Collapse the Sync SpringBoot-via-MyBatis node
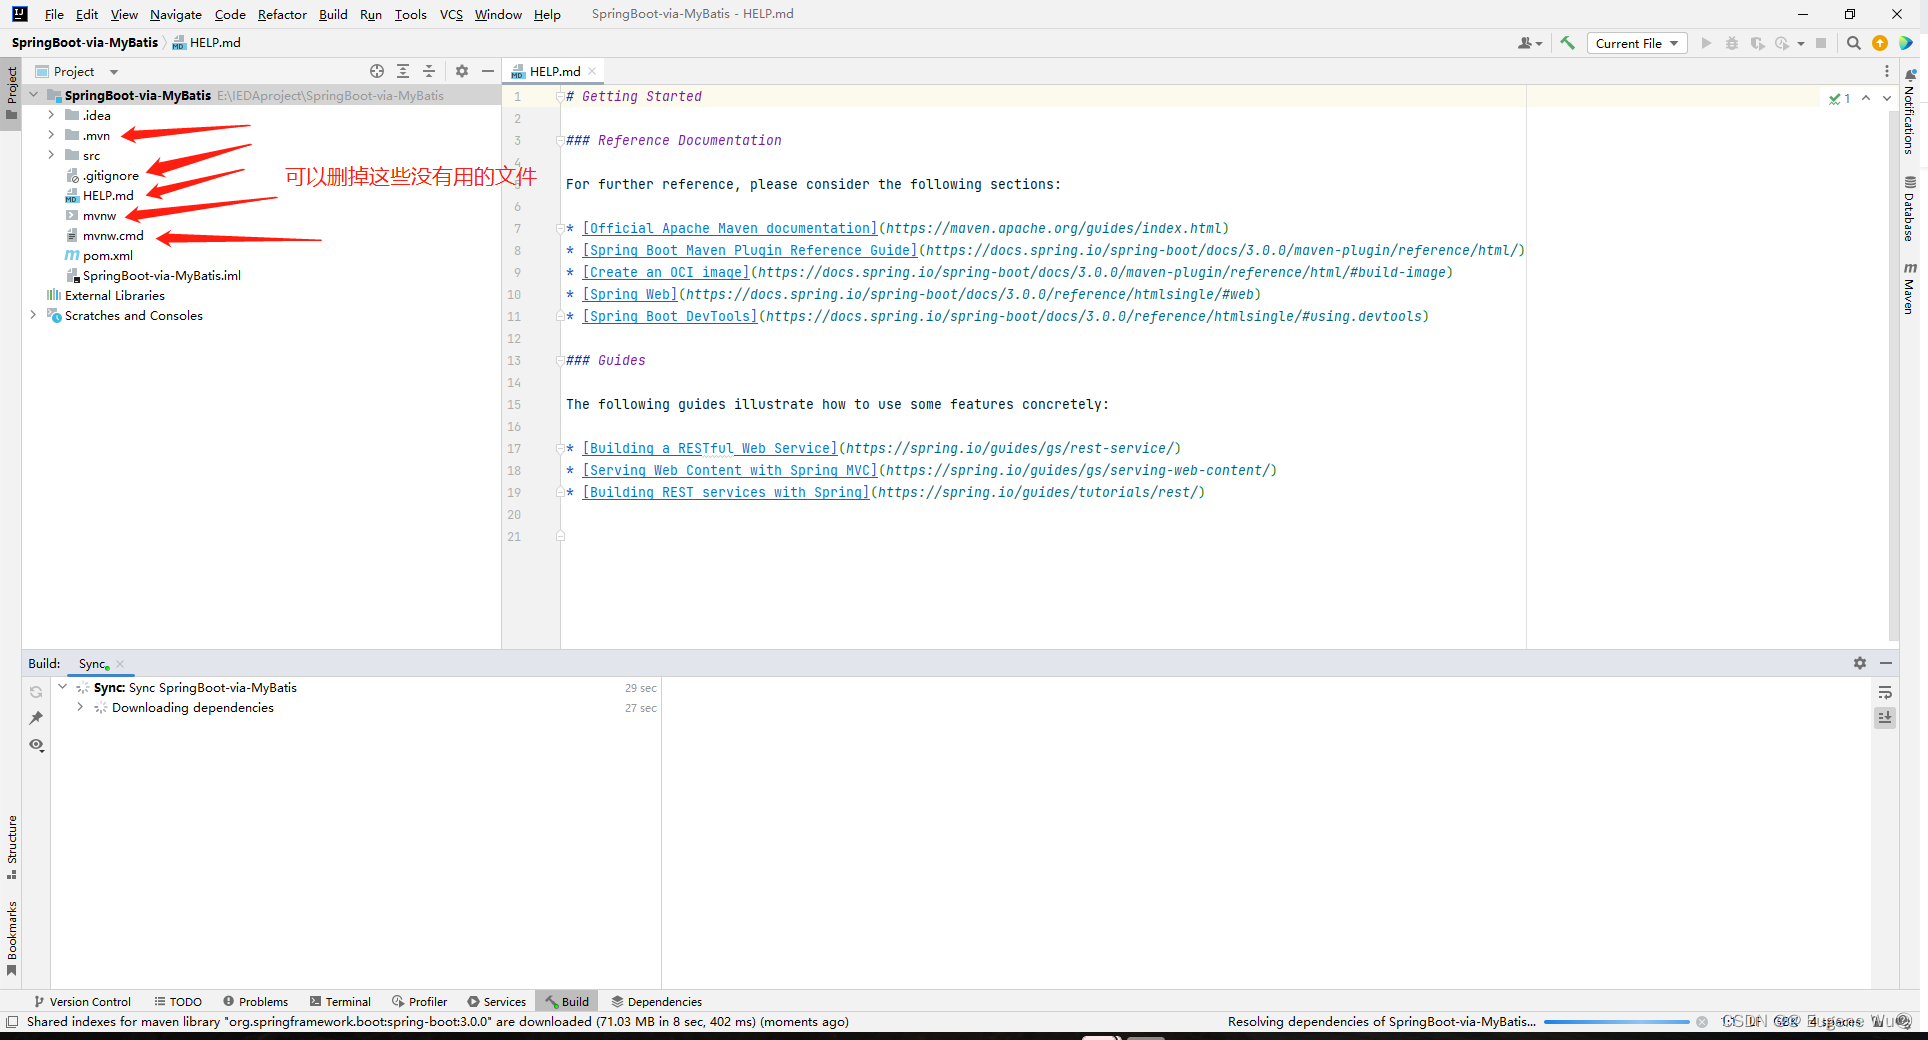 [62, 687]
